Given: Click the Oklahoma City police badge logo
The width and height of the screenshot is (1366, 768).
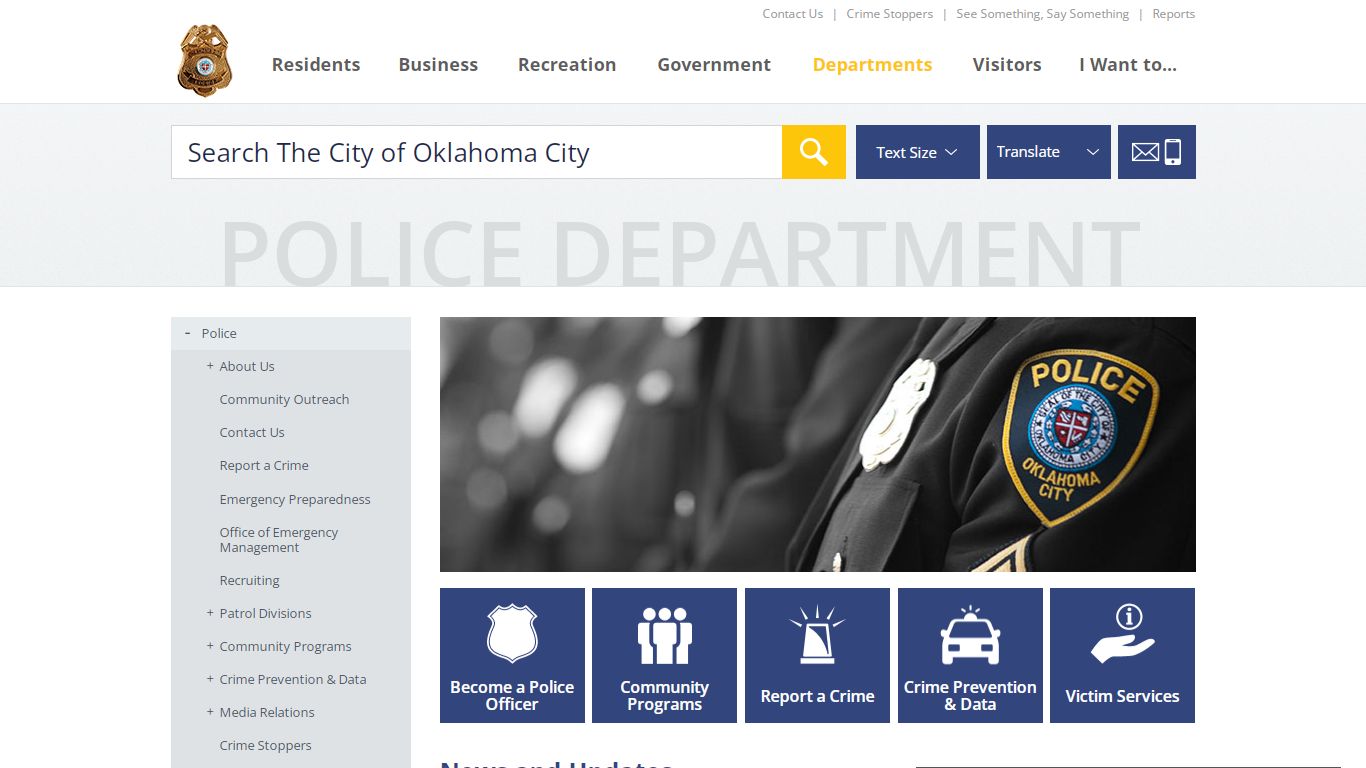Looking at the screenshot, I should point(205,61).
